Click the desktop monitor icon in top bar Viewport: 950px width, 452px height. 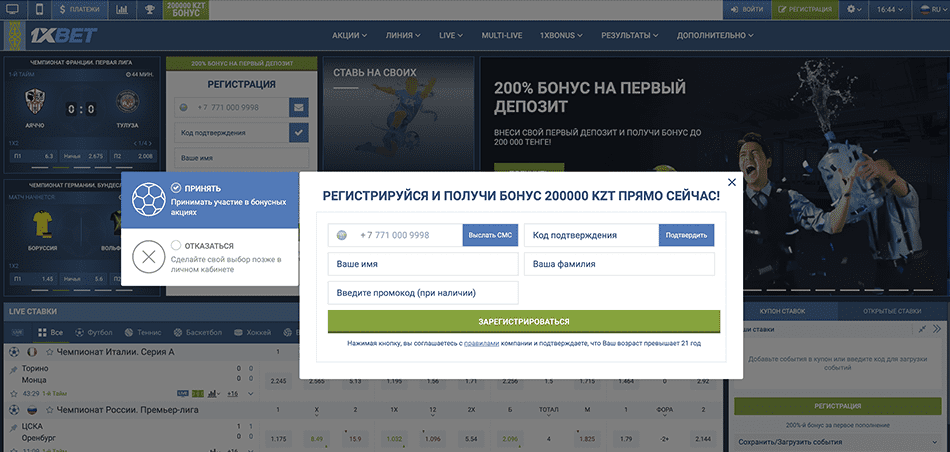13,10
